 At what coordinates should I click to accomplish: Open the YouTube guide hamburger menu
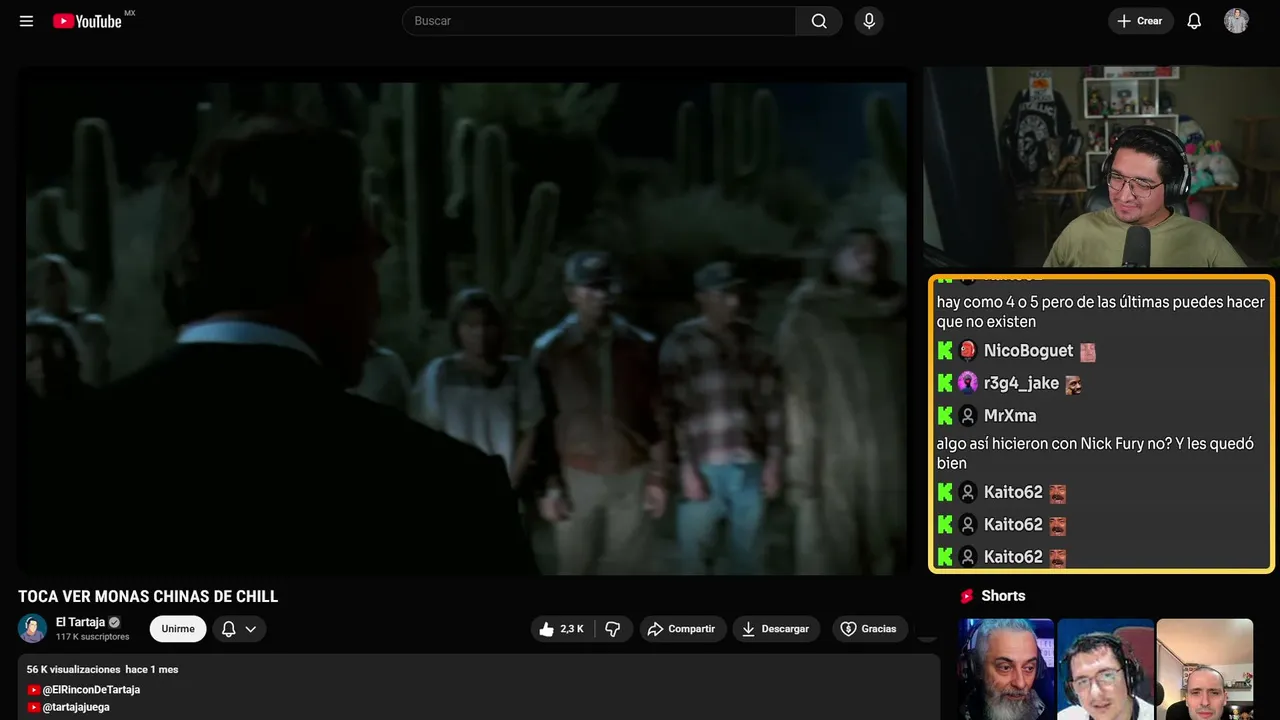click(27, 21)
